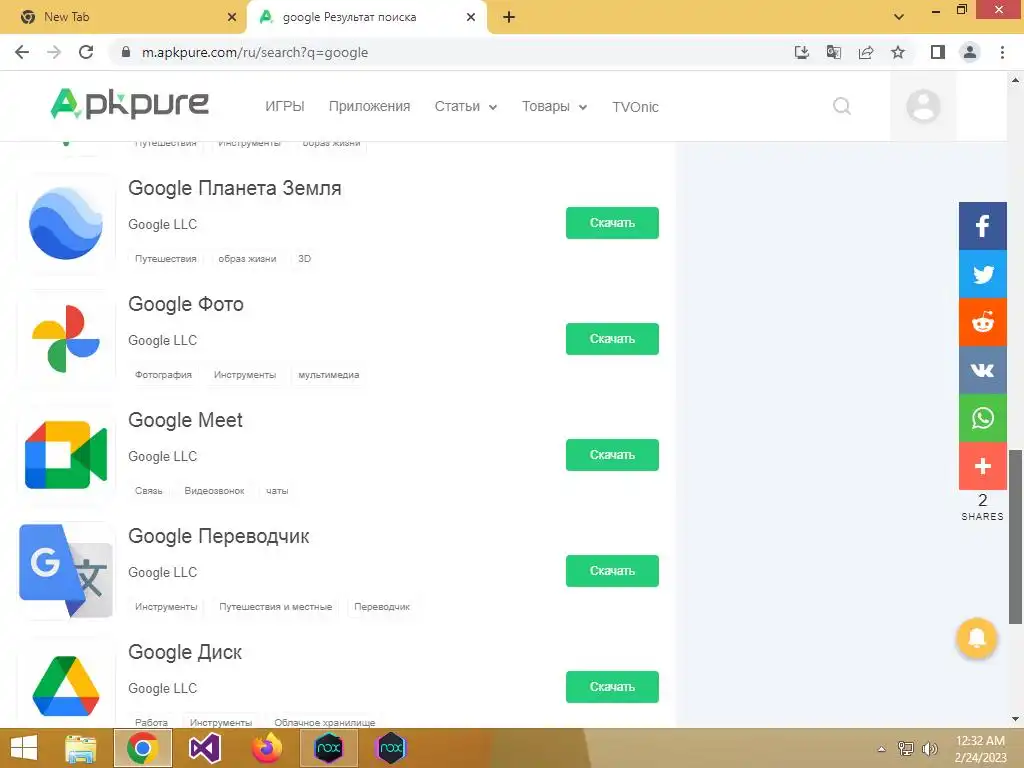
Task: Show hidden tray icons arrow
Action: pos(882,749)
